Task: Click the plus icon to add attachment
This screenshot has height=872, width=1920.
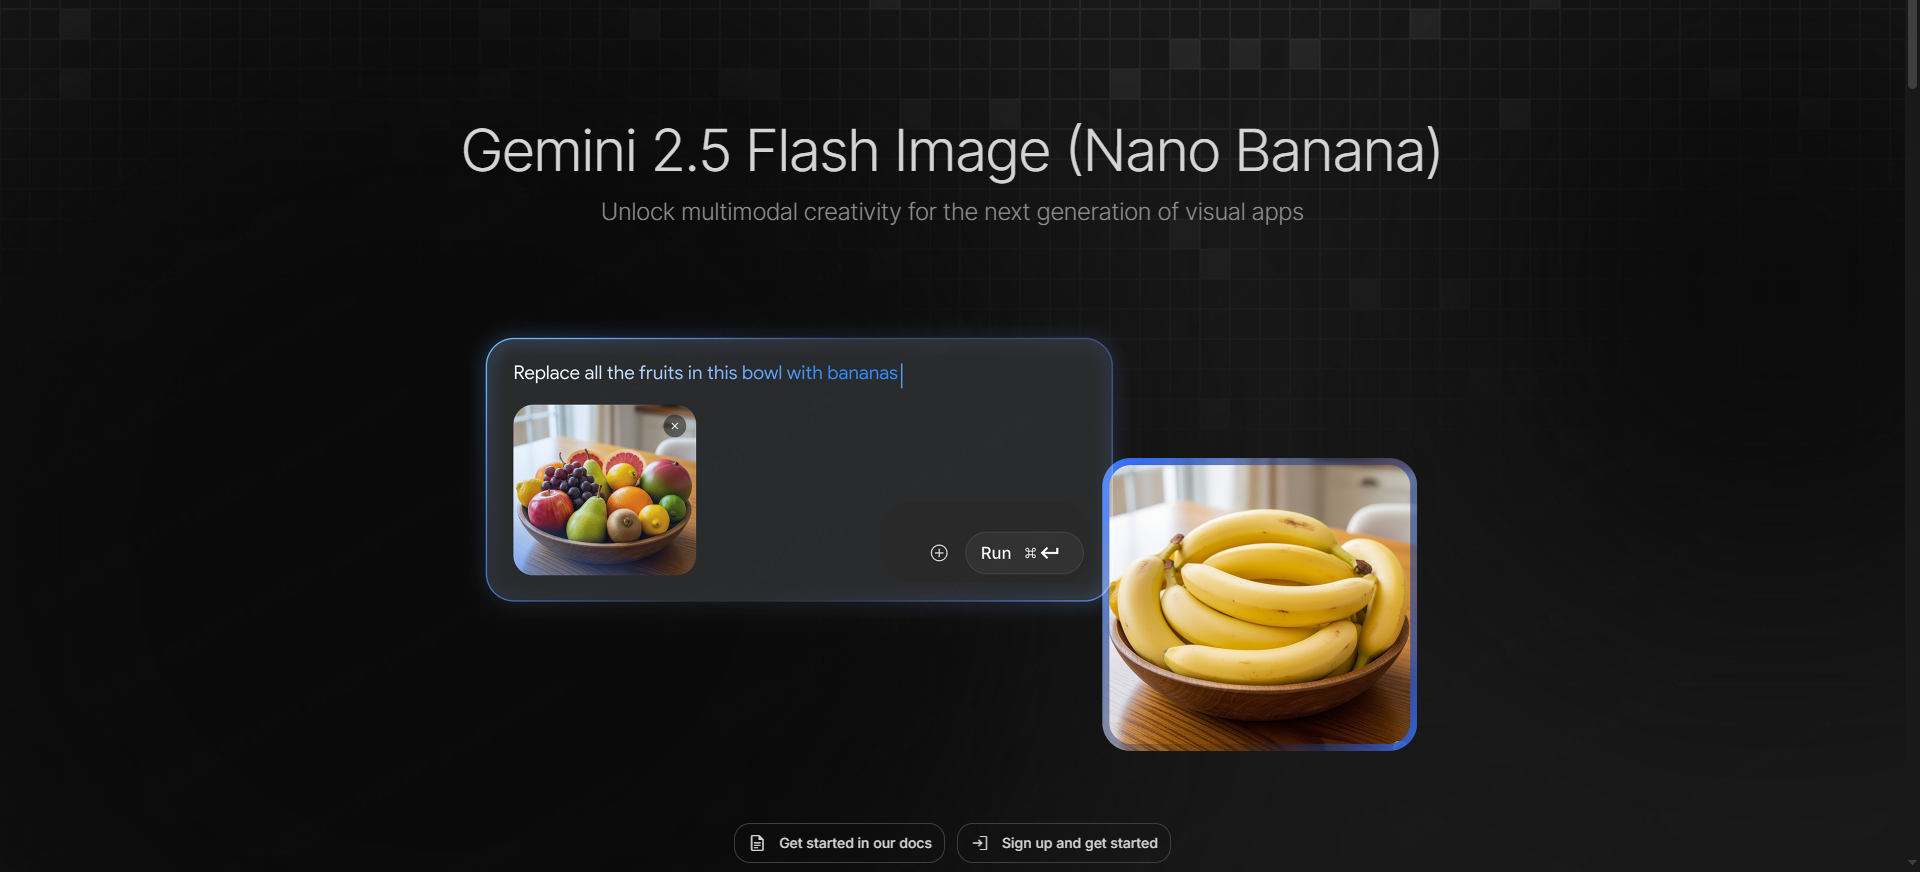Action: [939, 553]
